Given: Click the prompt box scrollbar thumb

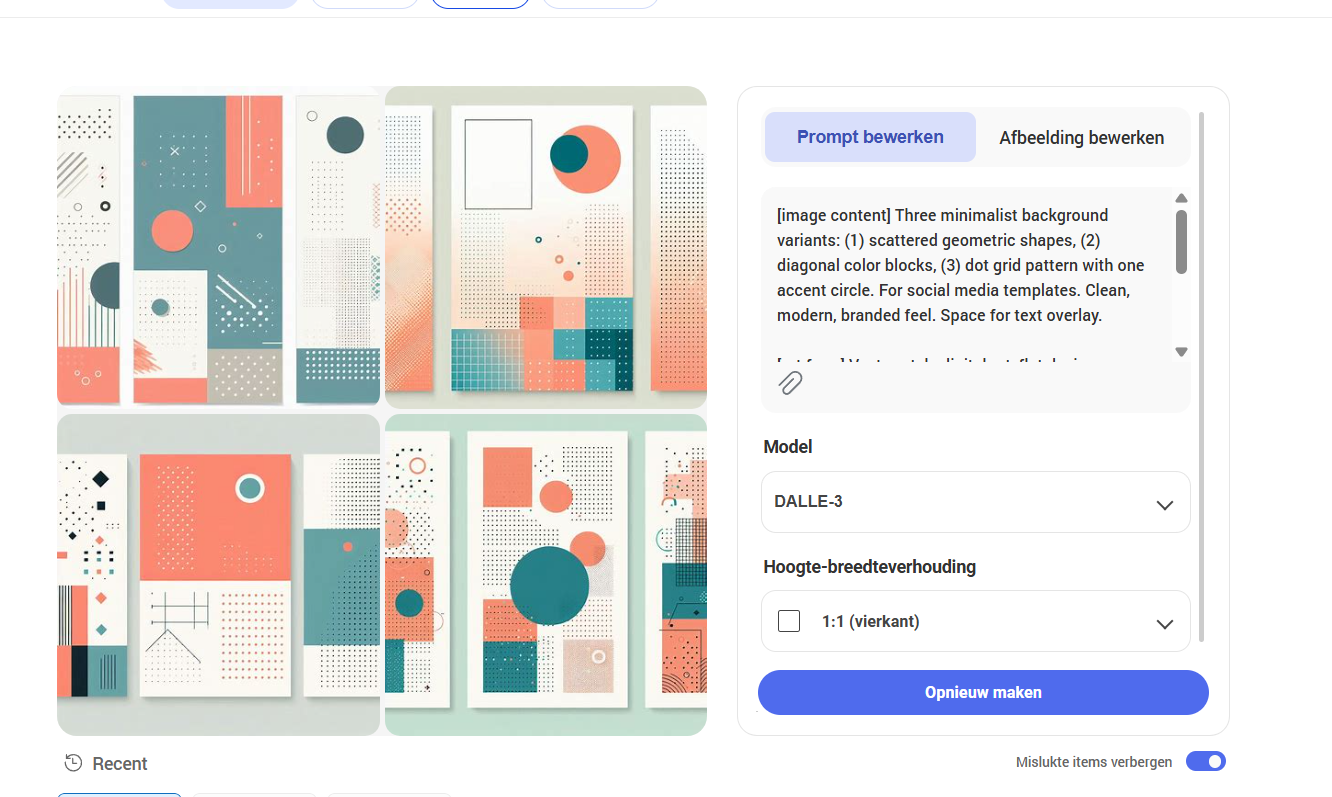Looking at the screenshot, I should [1181, 241].
